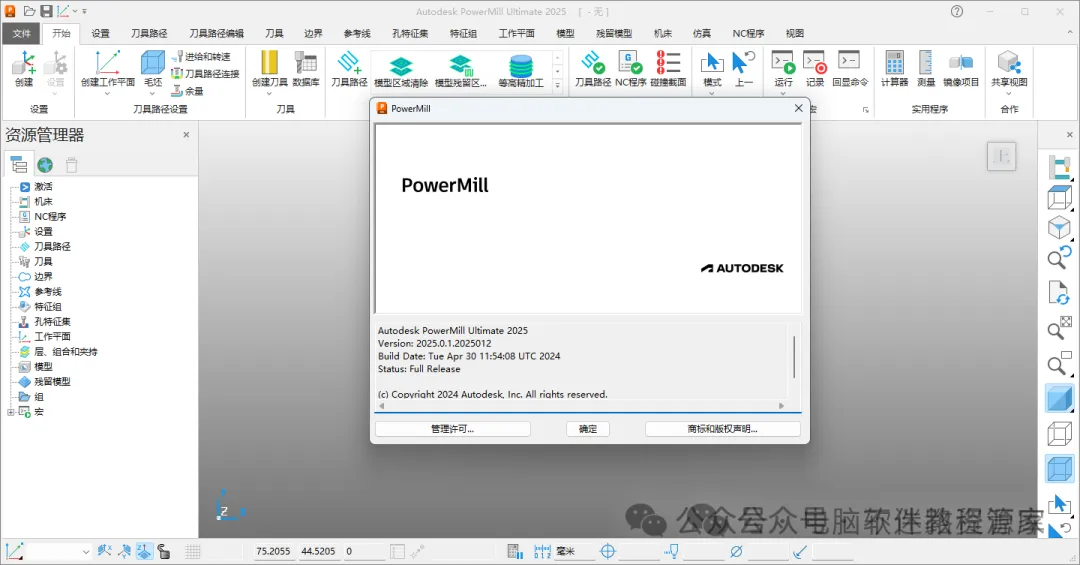This screenshot has height=565, width=1080.
Task: Open 刀具路径连接 toolpath connections
Action: coord(205,74)
